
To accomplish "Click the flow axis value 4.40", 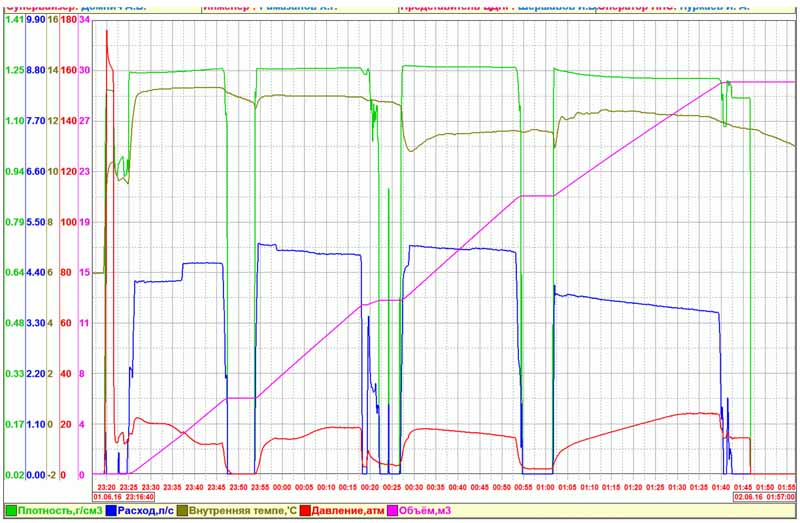I will [x=36, y=272].
